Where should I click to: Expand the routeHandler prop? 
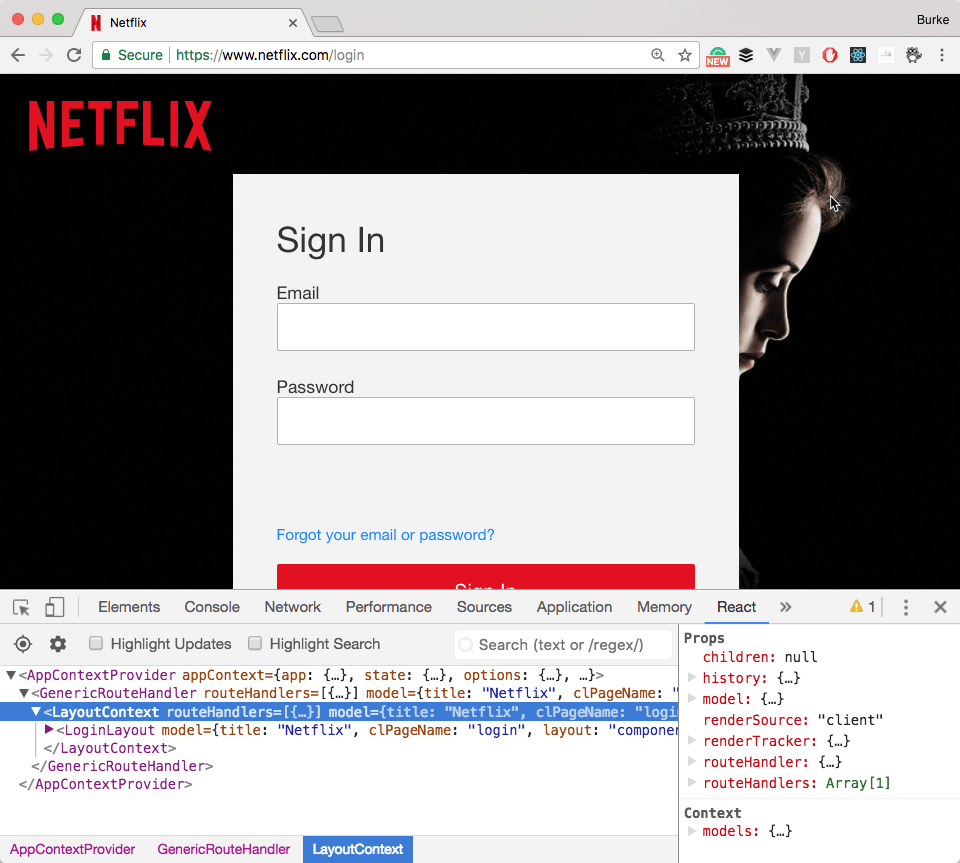[x=692, y=761]
